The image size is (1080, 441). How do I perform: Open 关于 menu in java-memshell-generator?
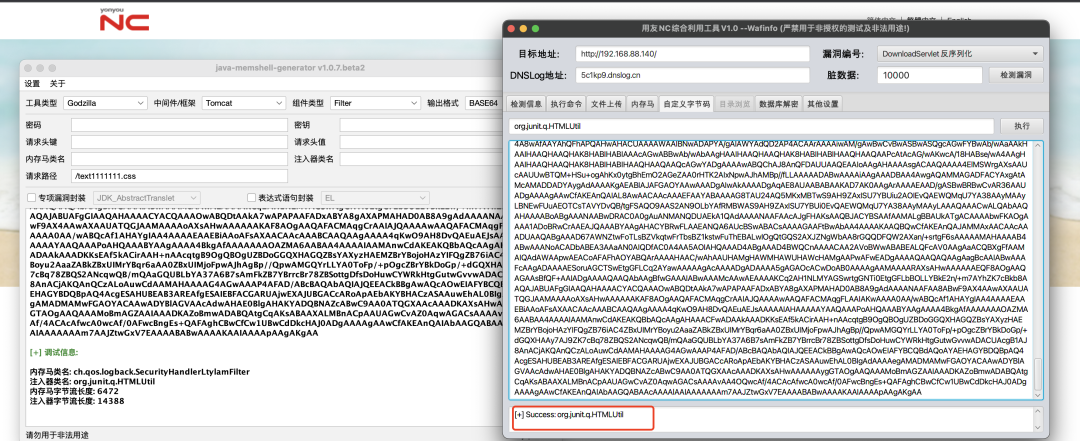[57, 83]
